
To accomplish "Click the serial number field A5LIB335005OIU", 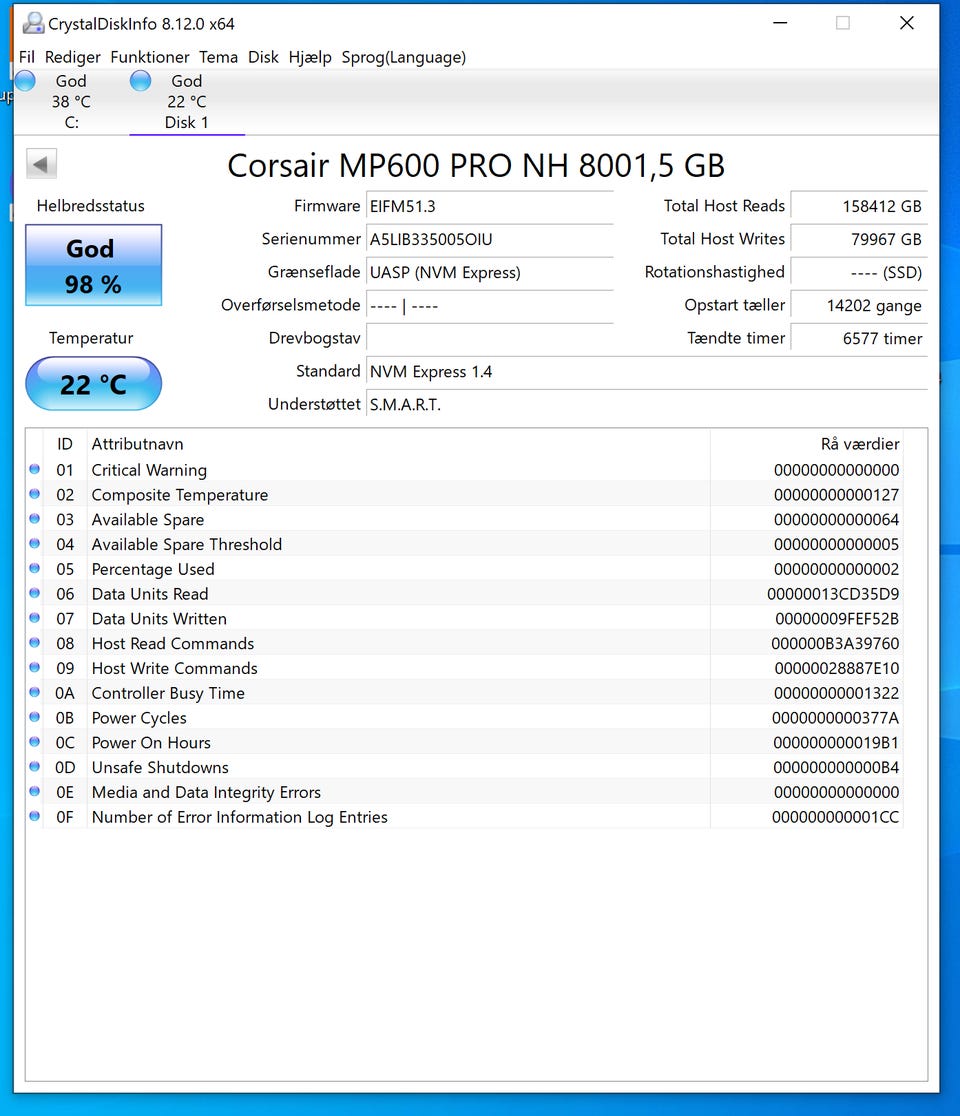I will click(490, 239).
